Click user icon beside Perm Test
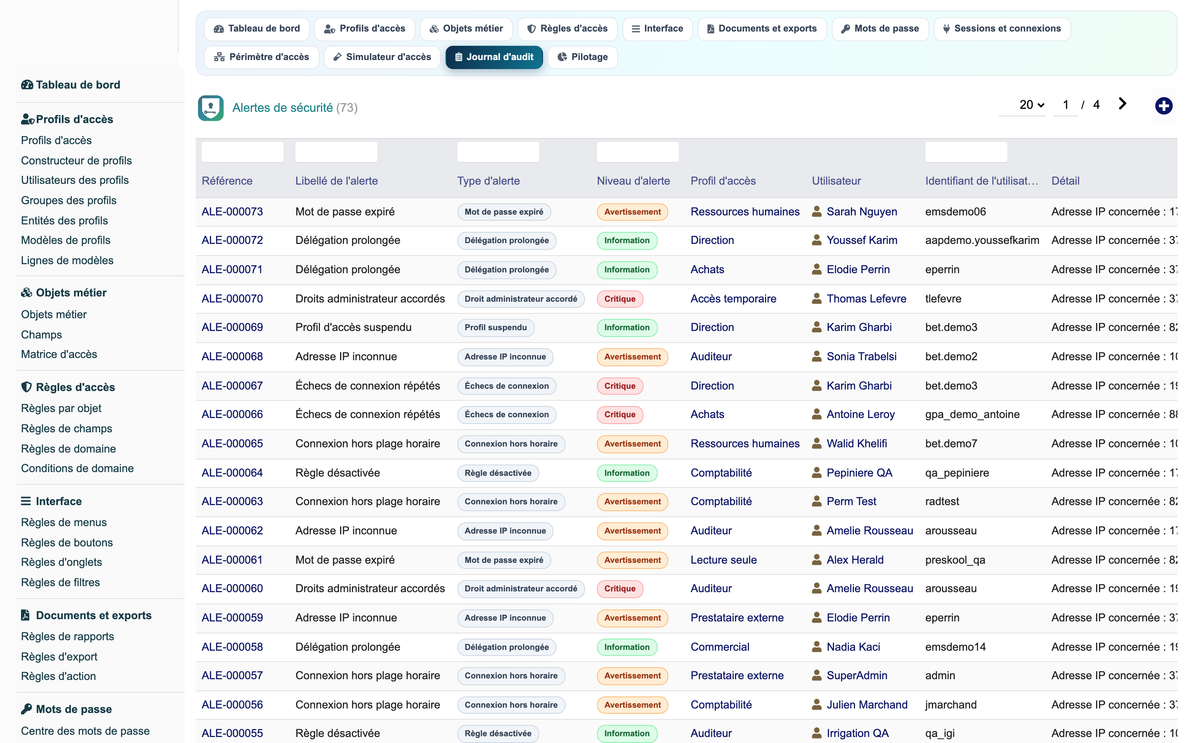This screenshot has width=1200, height=743. pos(817,502)
